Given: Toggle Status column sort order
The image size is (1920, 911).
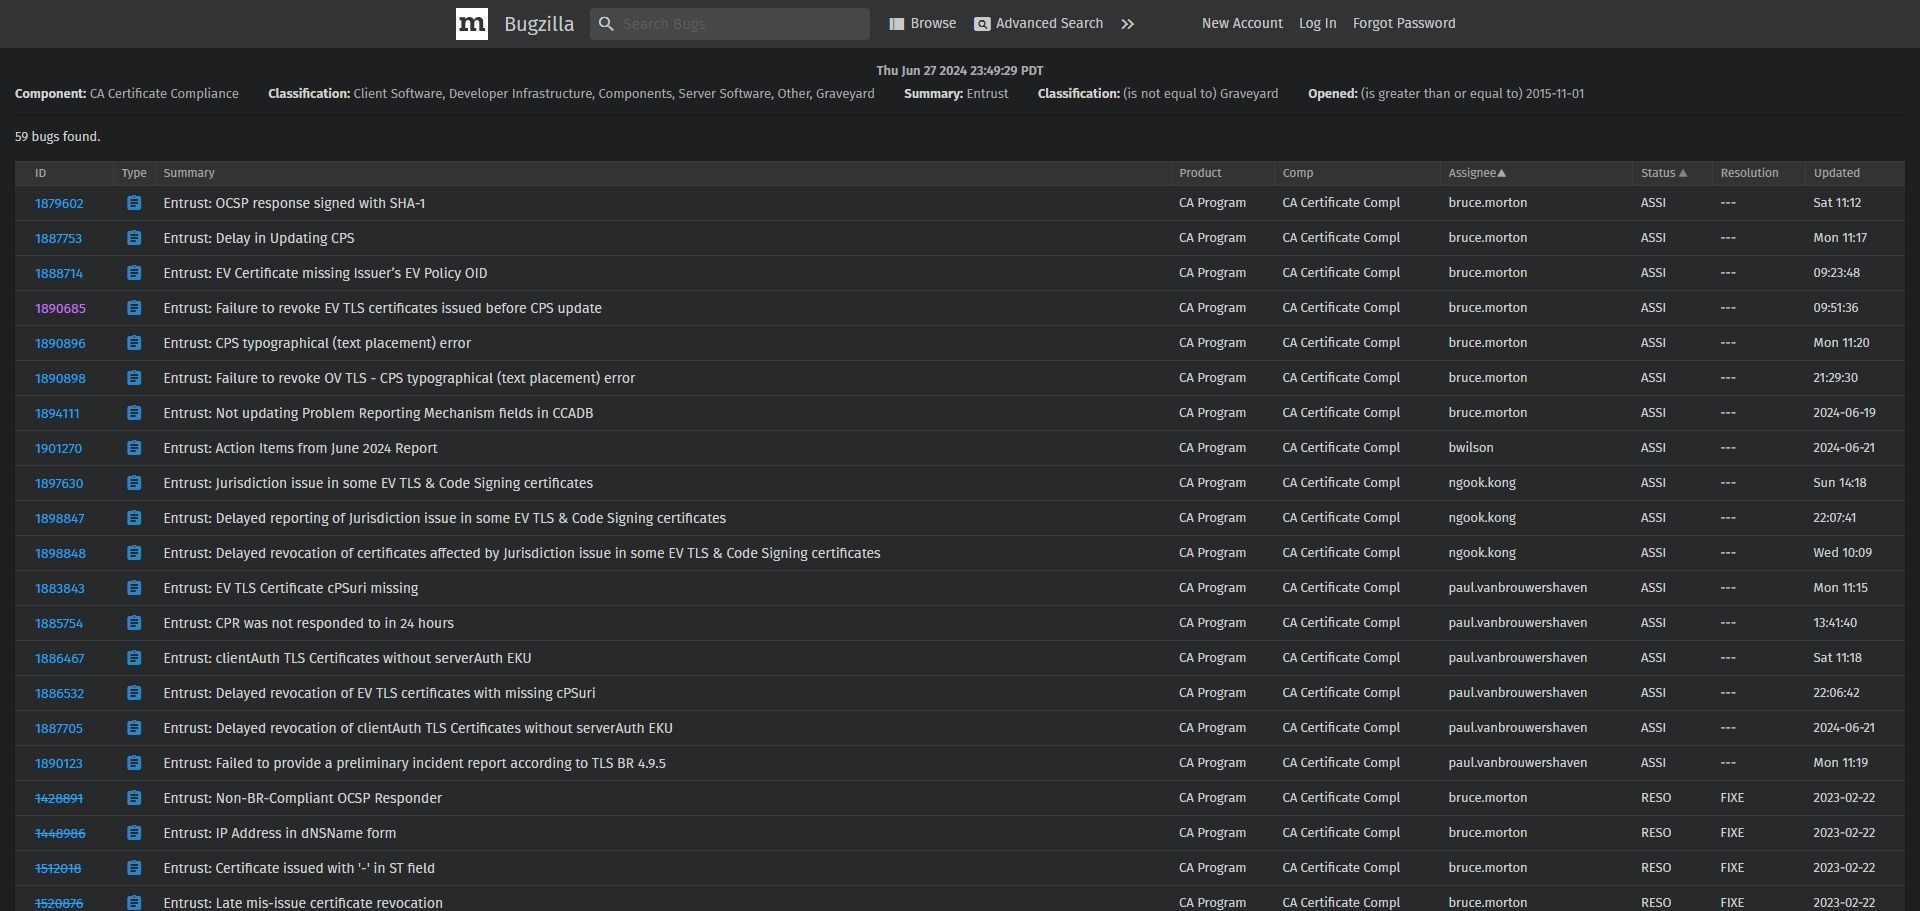Looking at the screenshot, I should [1664, 174].
